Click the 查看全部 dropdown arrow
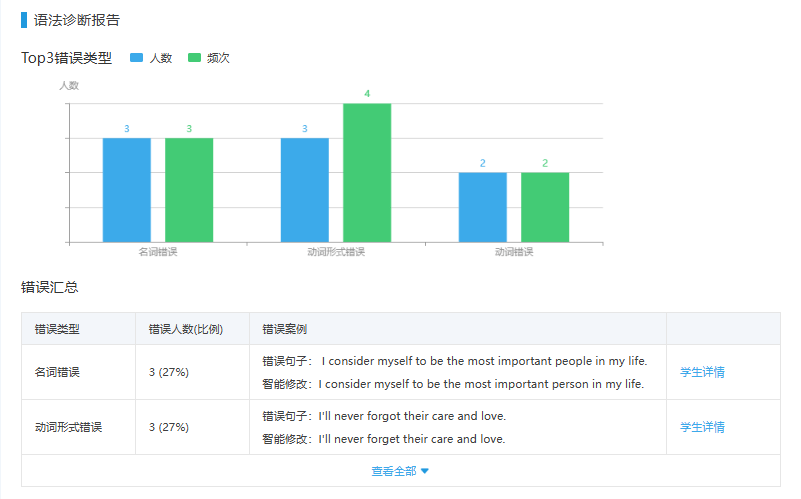The width and height of the screenshot is (801, 499). click(425, 471)
